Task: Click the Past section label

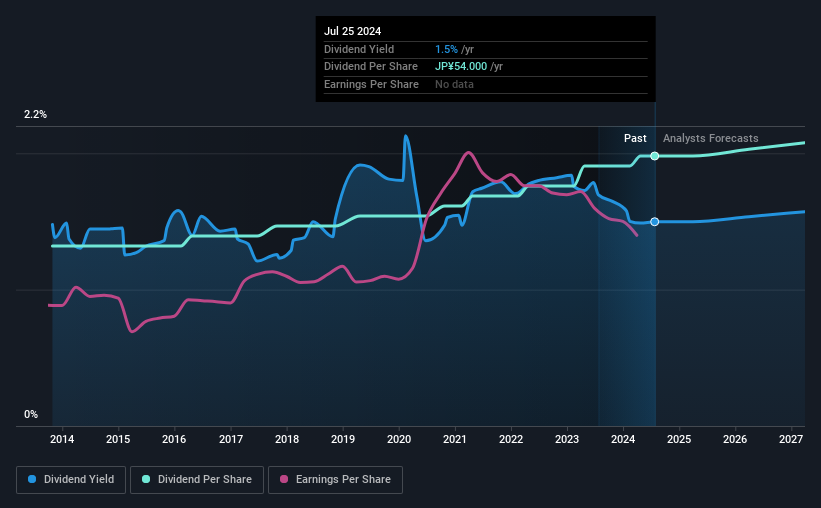Action: coord(635,138)
